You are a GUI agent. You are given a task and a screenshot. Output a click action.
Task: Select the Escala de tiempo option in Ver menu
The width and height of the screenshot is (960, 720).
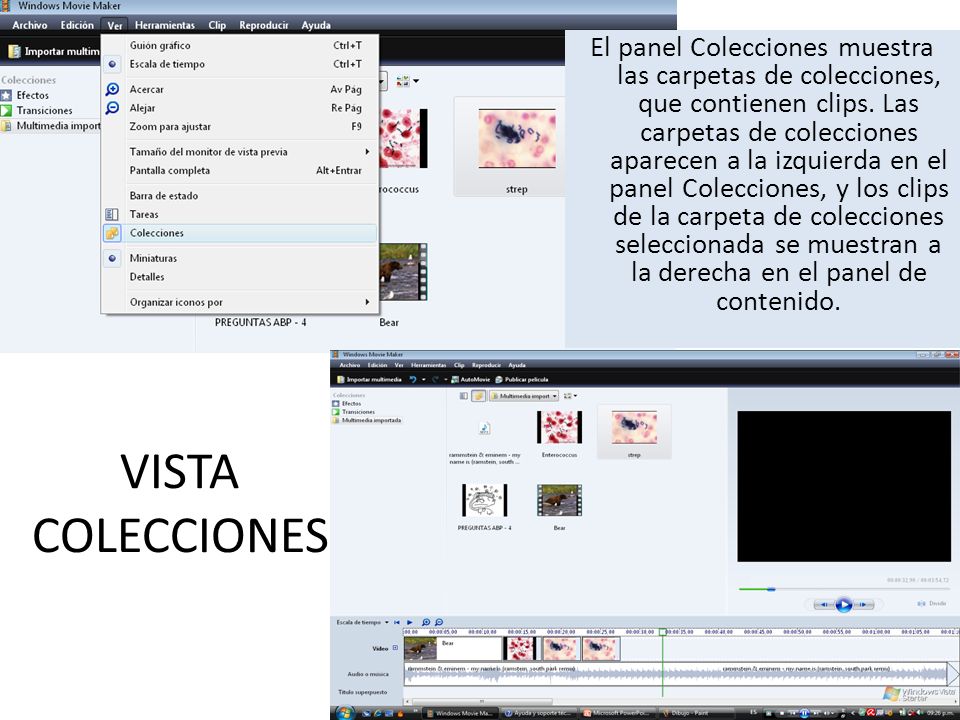click(x=240, y=64)
